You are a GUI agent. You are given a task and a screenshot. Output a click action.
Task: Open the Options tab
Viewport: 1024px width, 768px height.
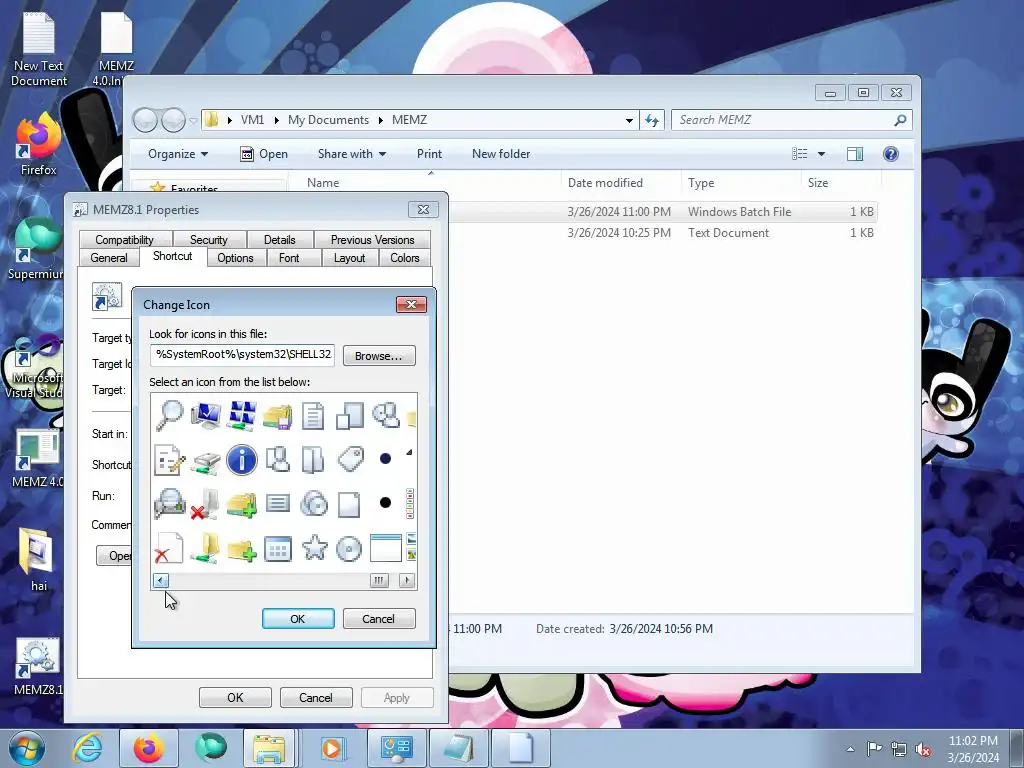pyautogui.click(x=235, y=258)
